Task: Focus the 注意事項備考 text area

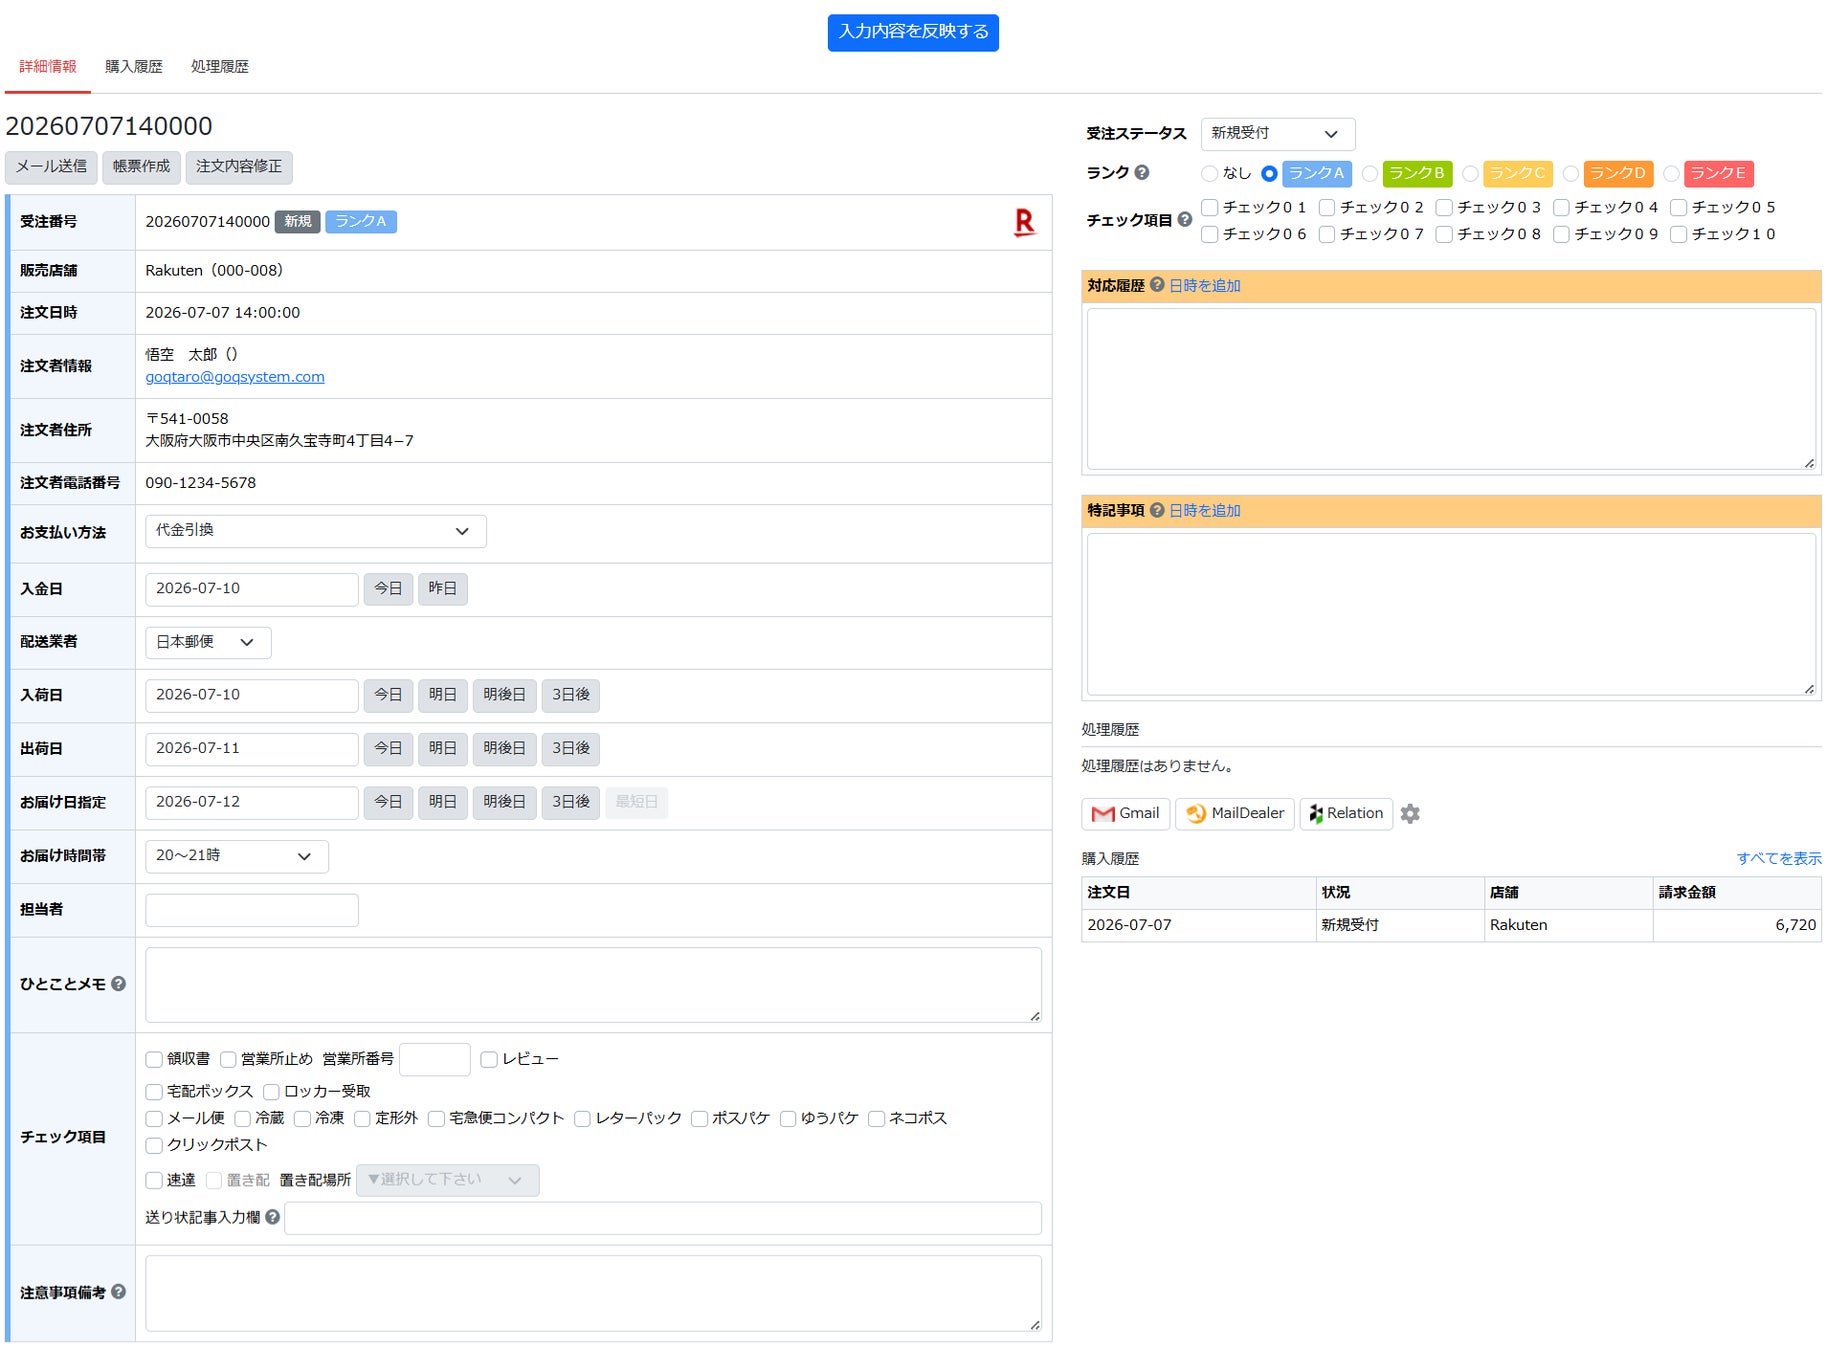Action: coord(593,1293)
